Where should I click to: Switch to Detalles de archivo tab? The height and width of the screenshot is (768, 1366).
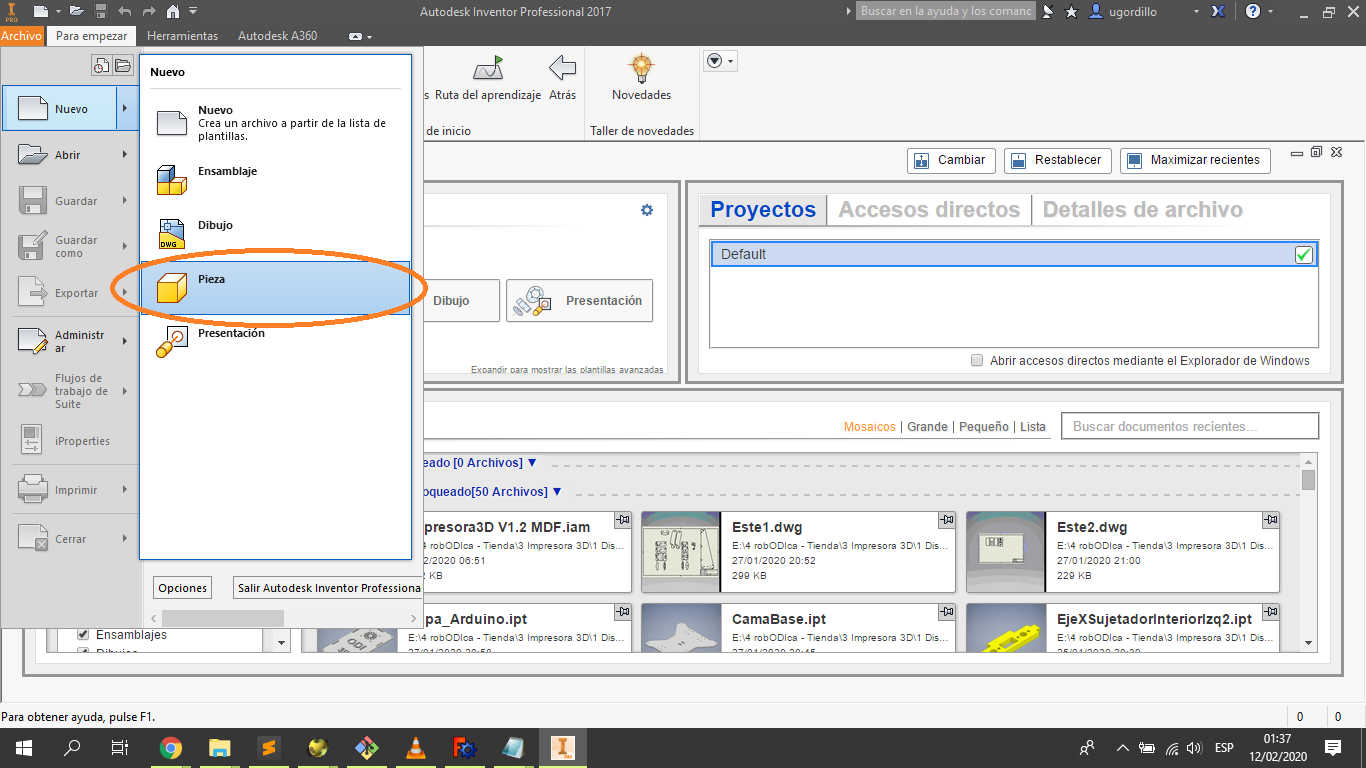coord(1143,210)
